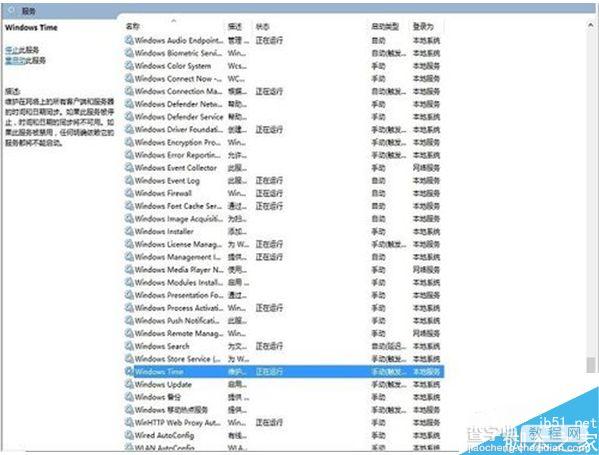This screenshot has width=599, height=455.
Task: Click the gear icon beside Windows License Manager
Action: pos(129,244)
